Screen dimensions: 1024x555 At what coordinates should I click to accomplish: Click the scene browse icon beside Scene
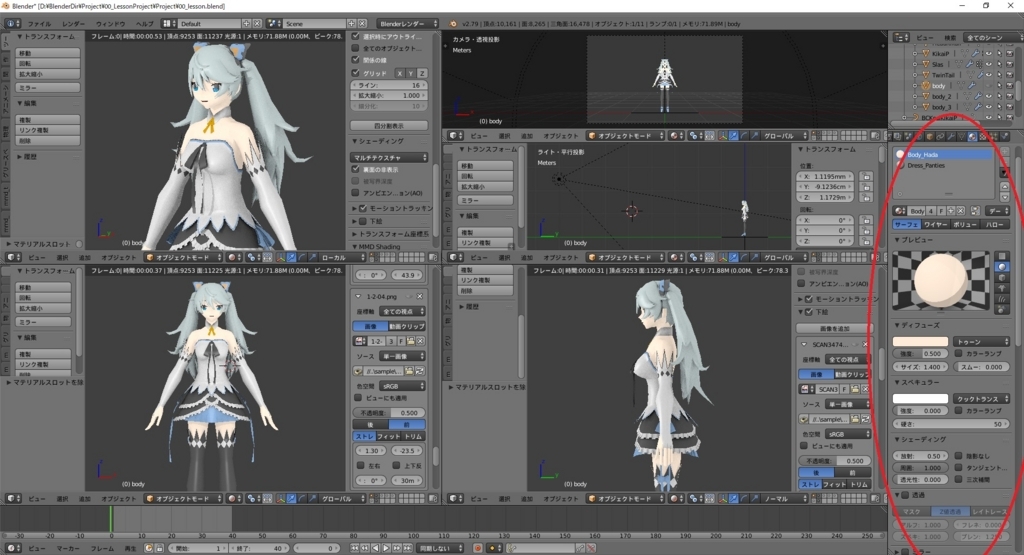point(274,24)
